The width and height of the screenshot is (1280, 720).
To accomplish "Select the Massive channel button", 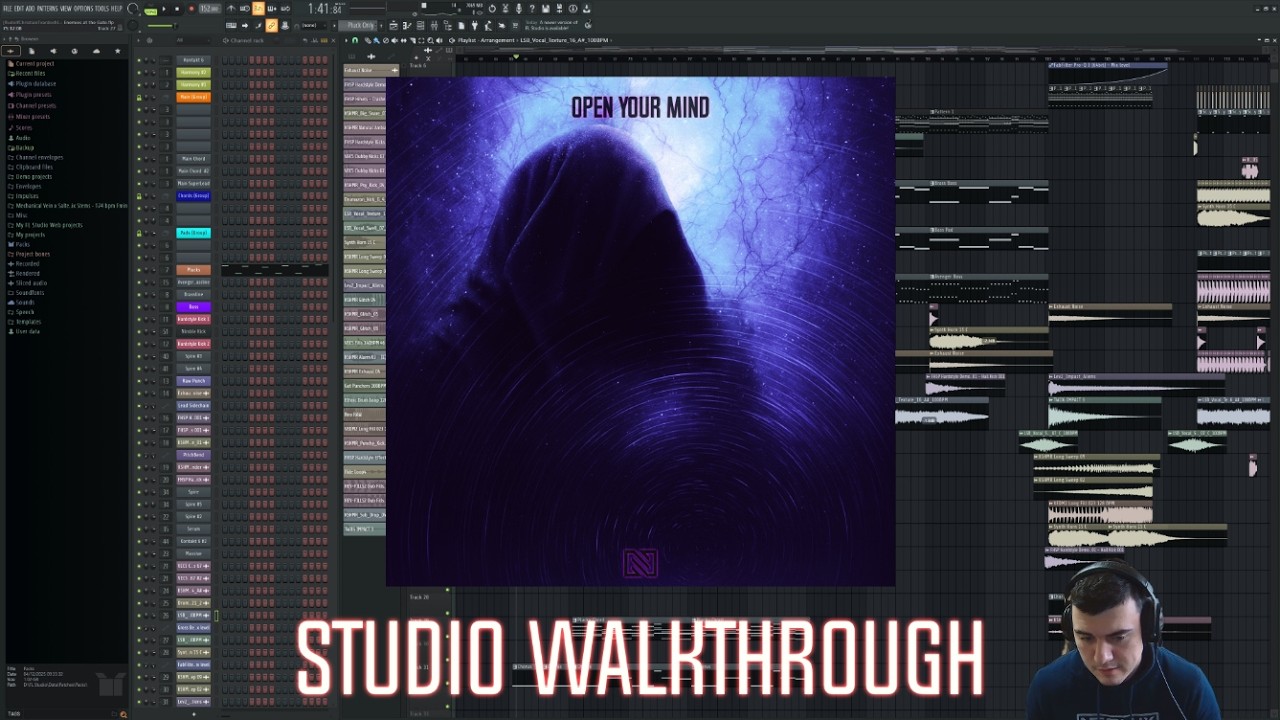I will (193, 553).
